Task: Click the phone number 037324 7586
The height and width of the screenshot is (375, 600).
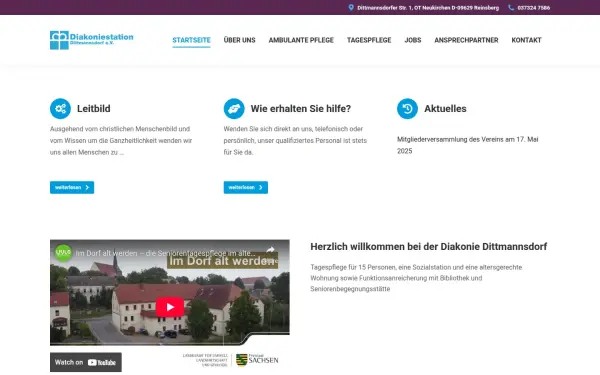Action: coord(534,8)
